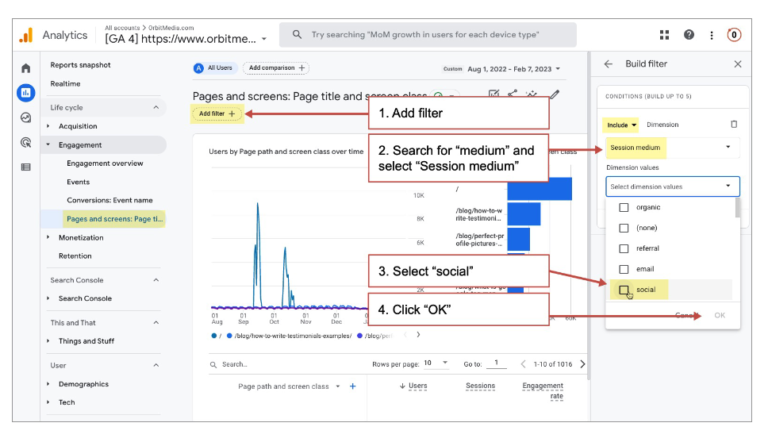
Task: Collapse the User section
Action: (x=156, y=365)
